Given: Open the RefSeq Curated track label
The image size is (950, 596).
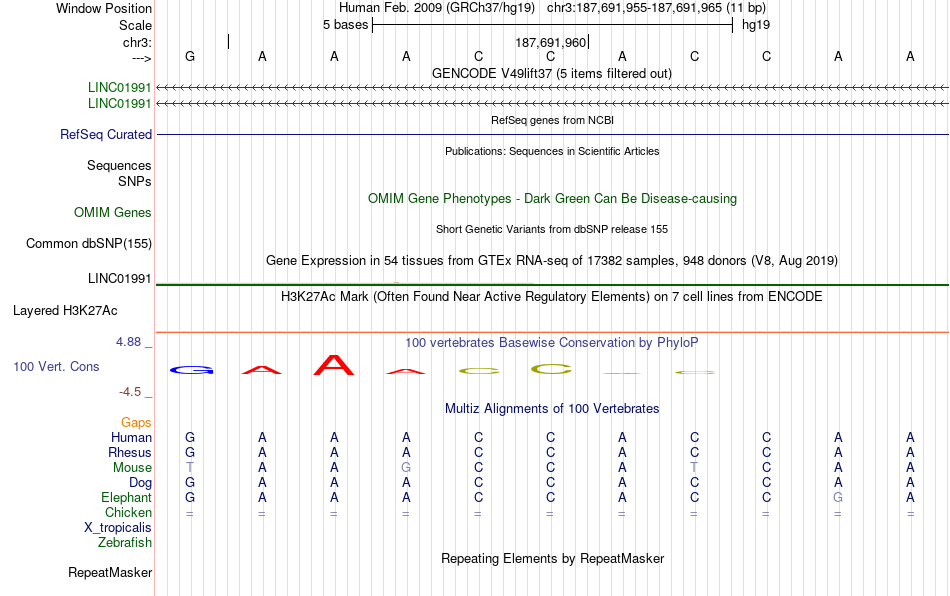Looking at the screenshot, I should 106,134.
